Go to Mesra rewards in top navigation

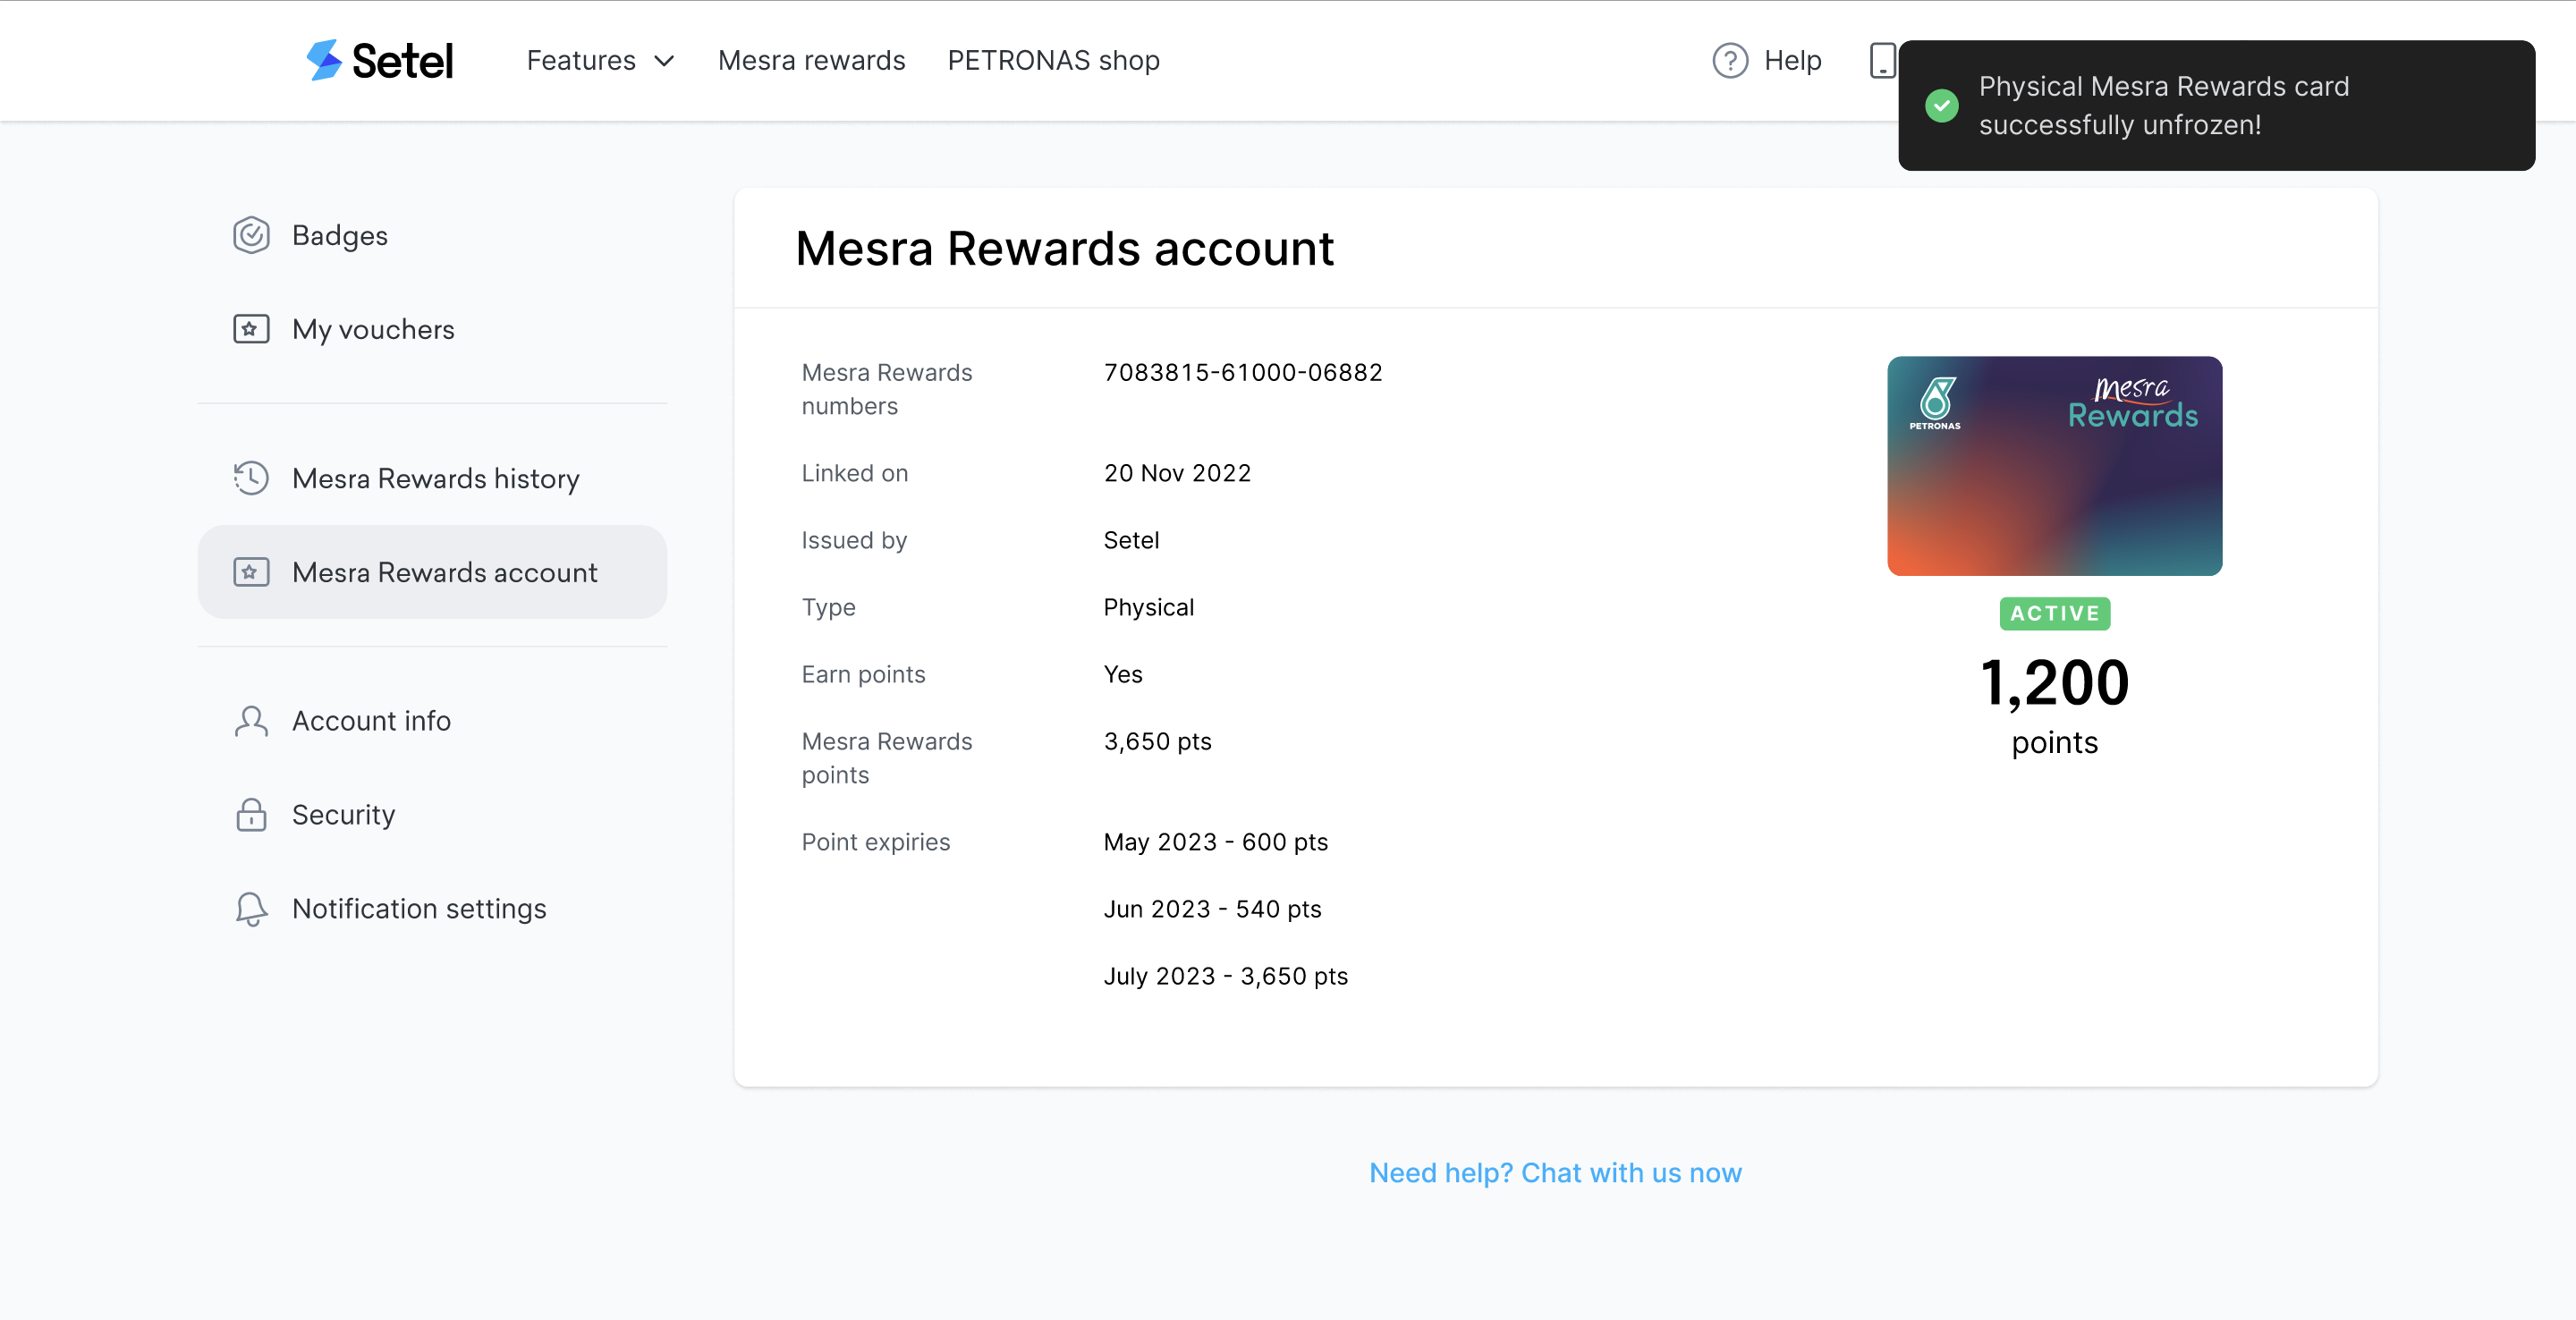point(811,60)
